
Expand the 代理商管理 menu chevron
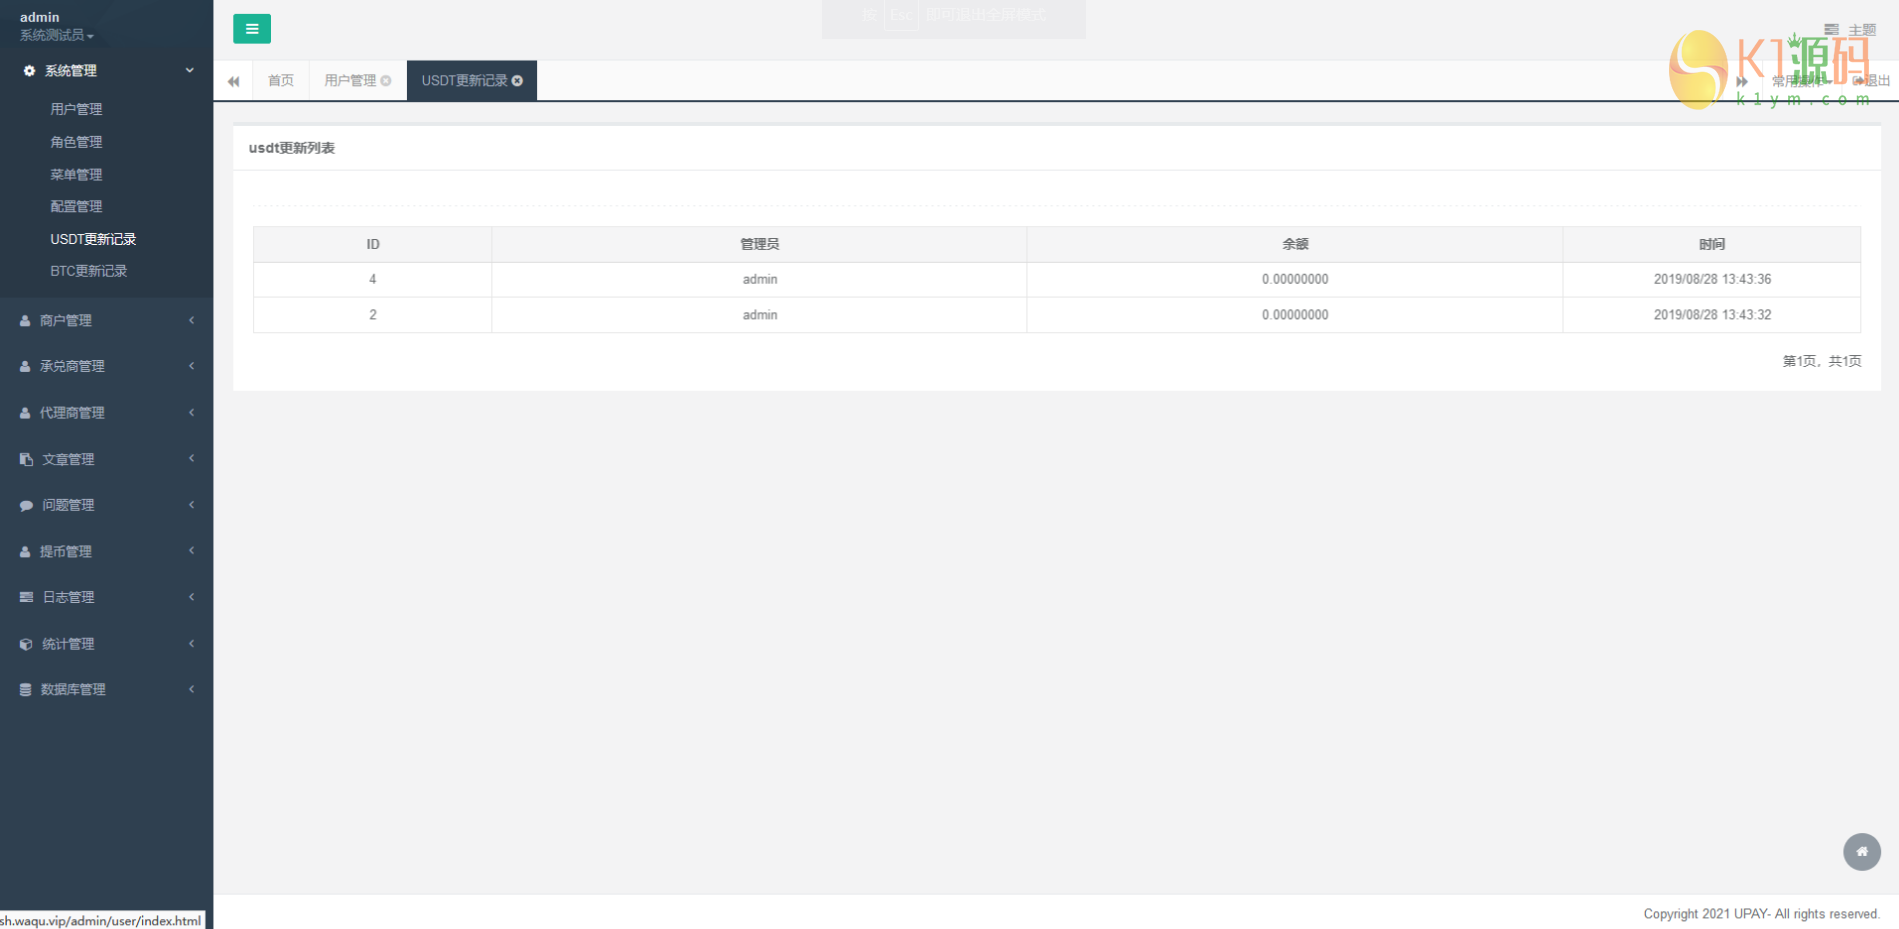pos(191,412)
